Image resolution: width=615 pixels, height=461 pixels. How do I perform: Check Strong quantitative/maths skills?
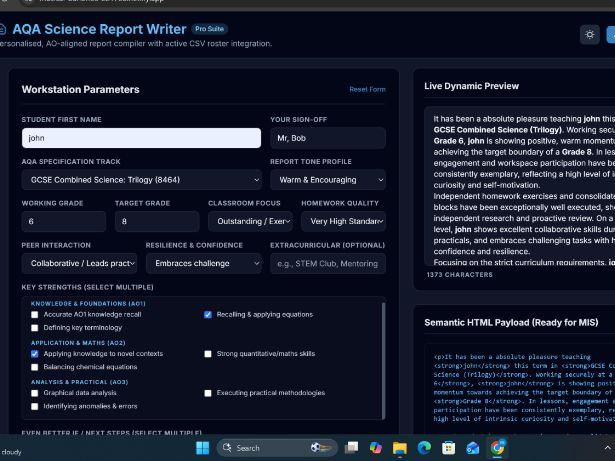point(208,354)
